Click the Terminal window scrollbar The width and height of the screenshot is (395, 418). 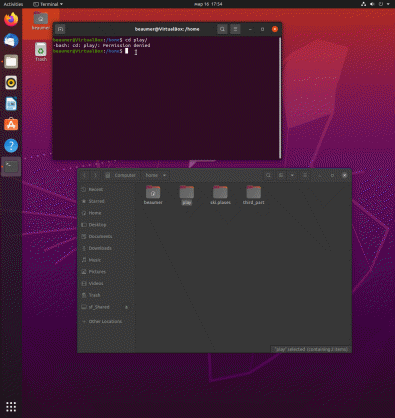pyautogui.click(x=280, y=97)
